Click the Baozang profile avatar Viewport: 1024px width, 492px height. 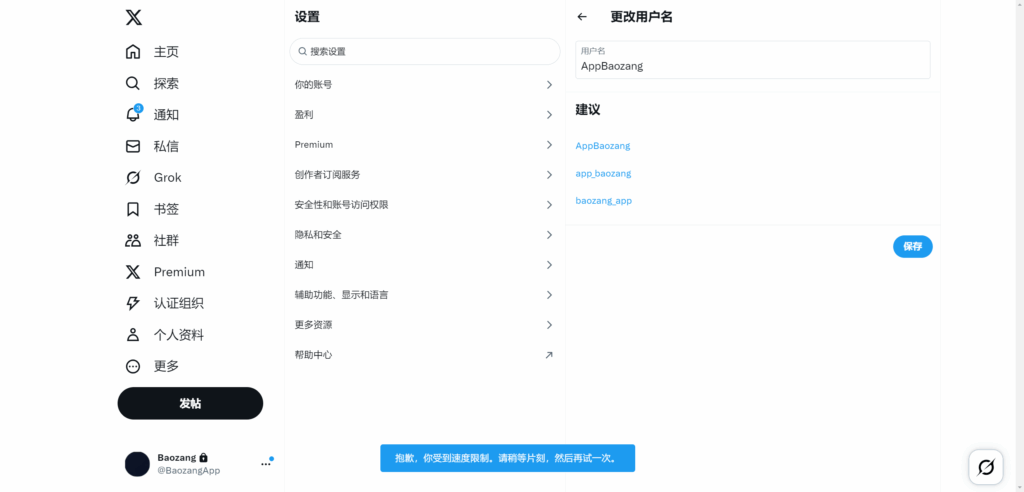(x=137, y=464)
